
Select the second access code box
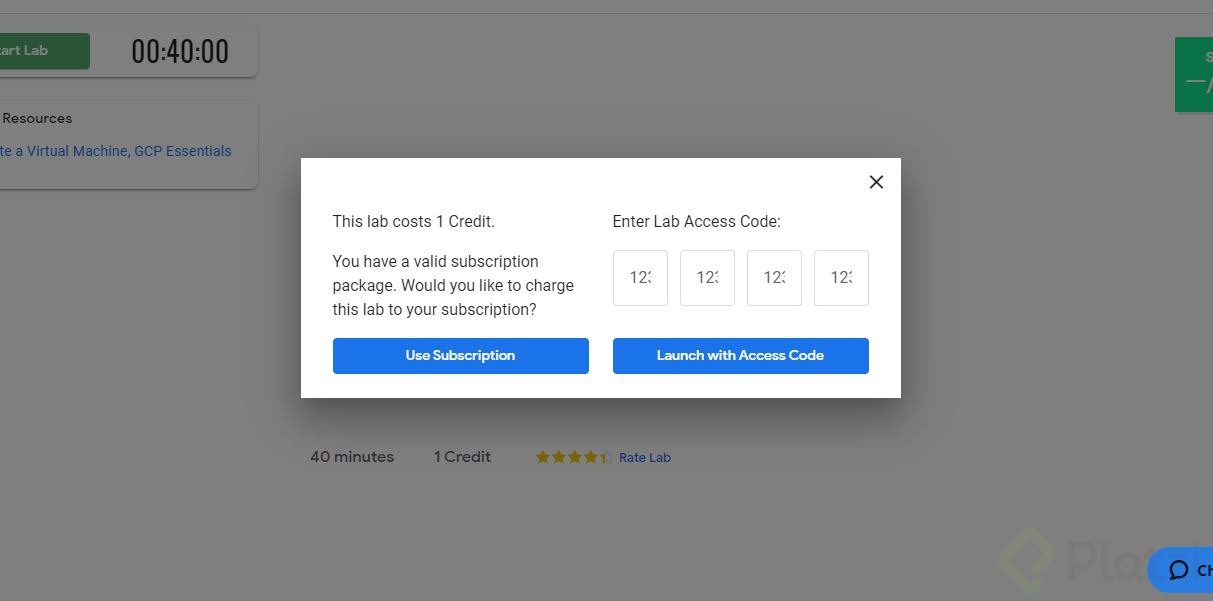click(x=707, y=278)
